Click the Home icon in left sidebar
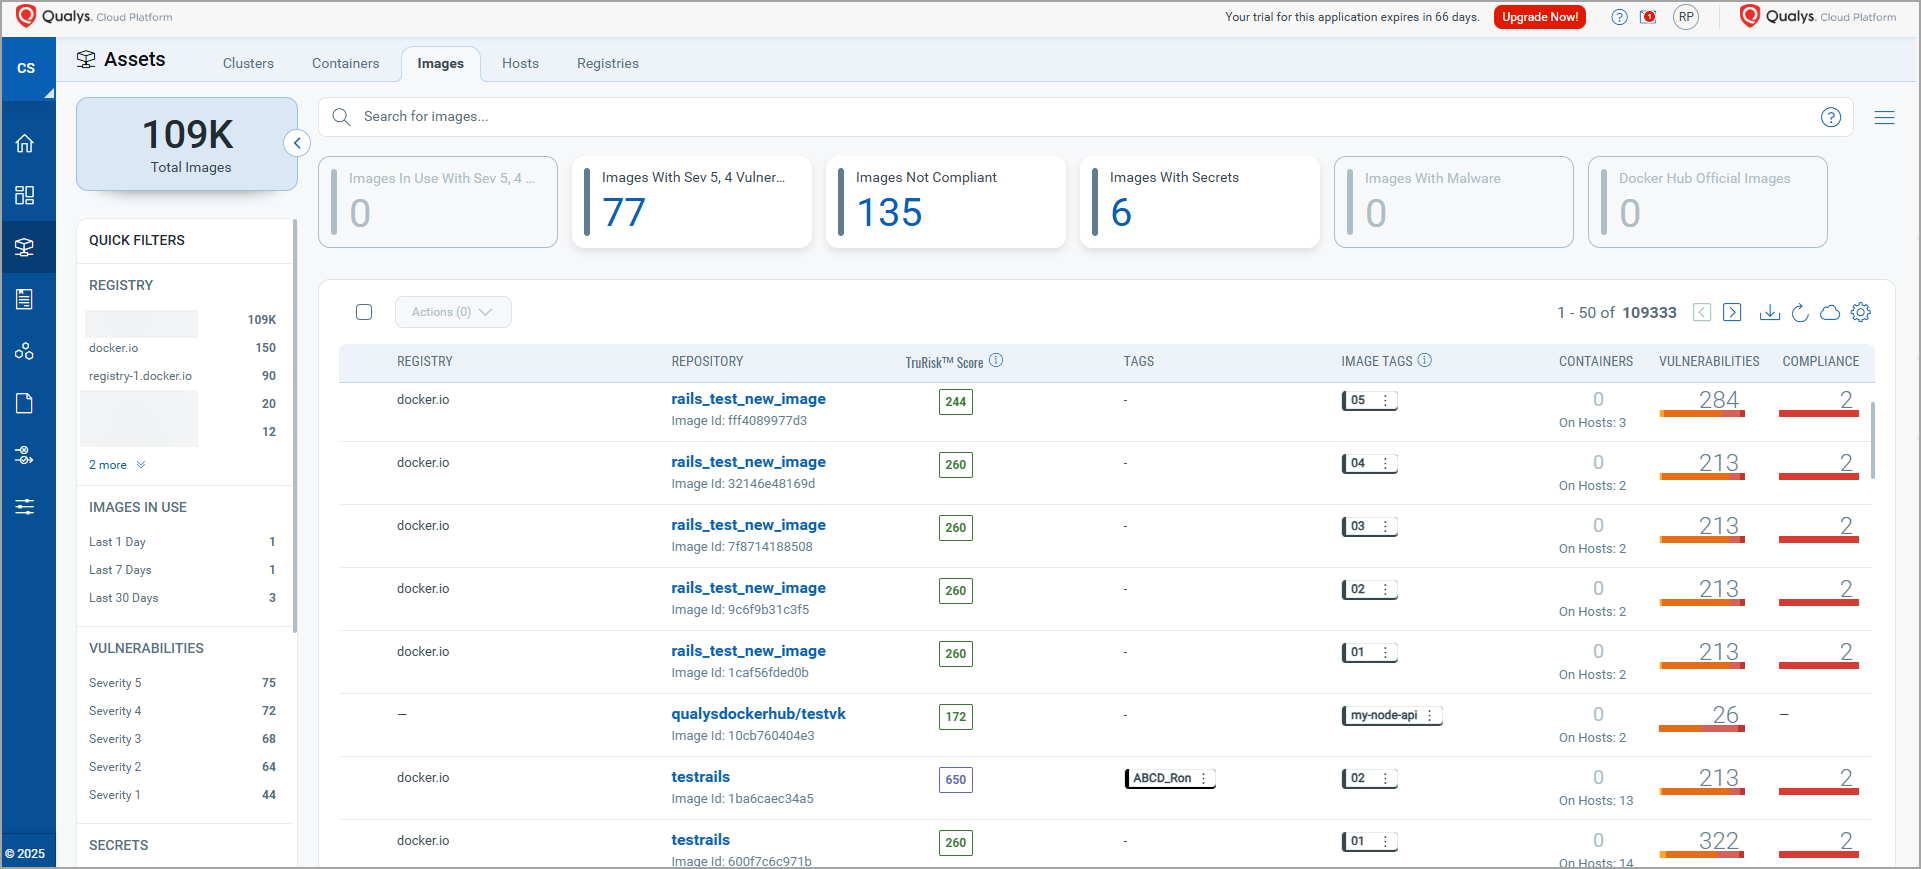 (x=25, y=143)
